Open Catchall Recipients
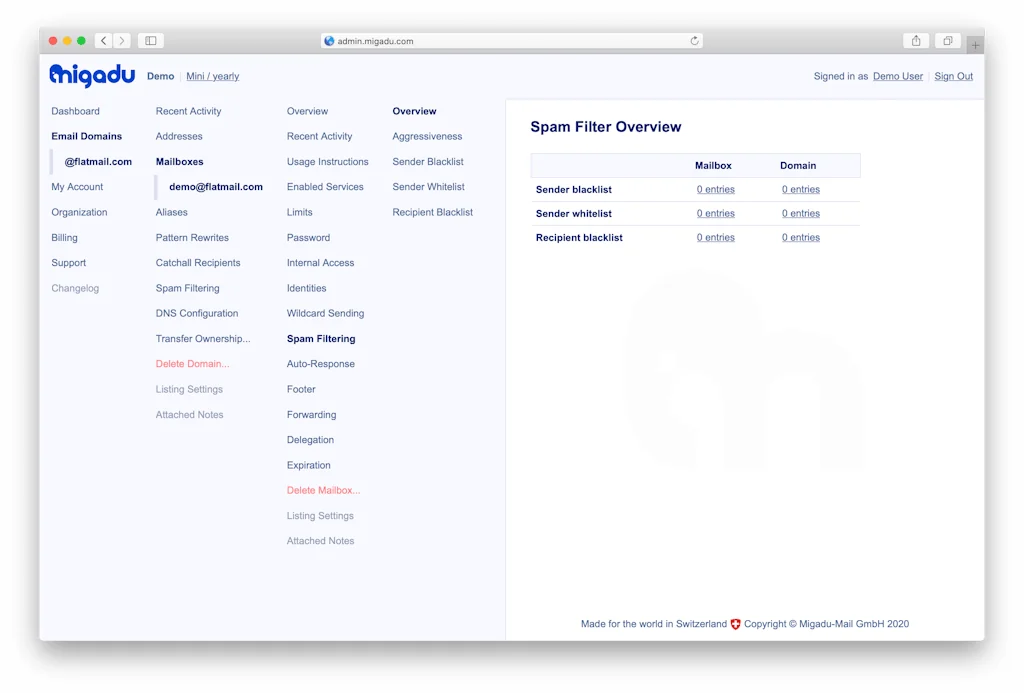1024x693 pixels. [x=198, y=263]
